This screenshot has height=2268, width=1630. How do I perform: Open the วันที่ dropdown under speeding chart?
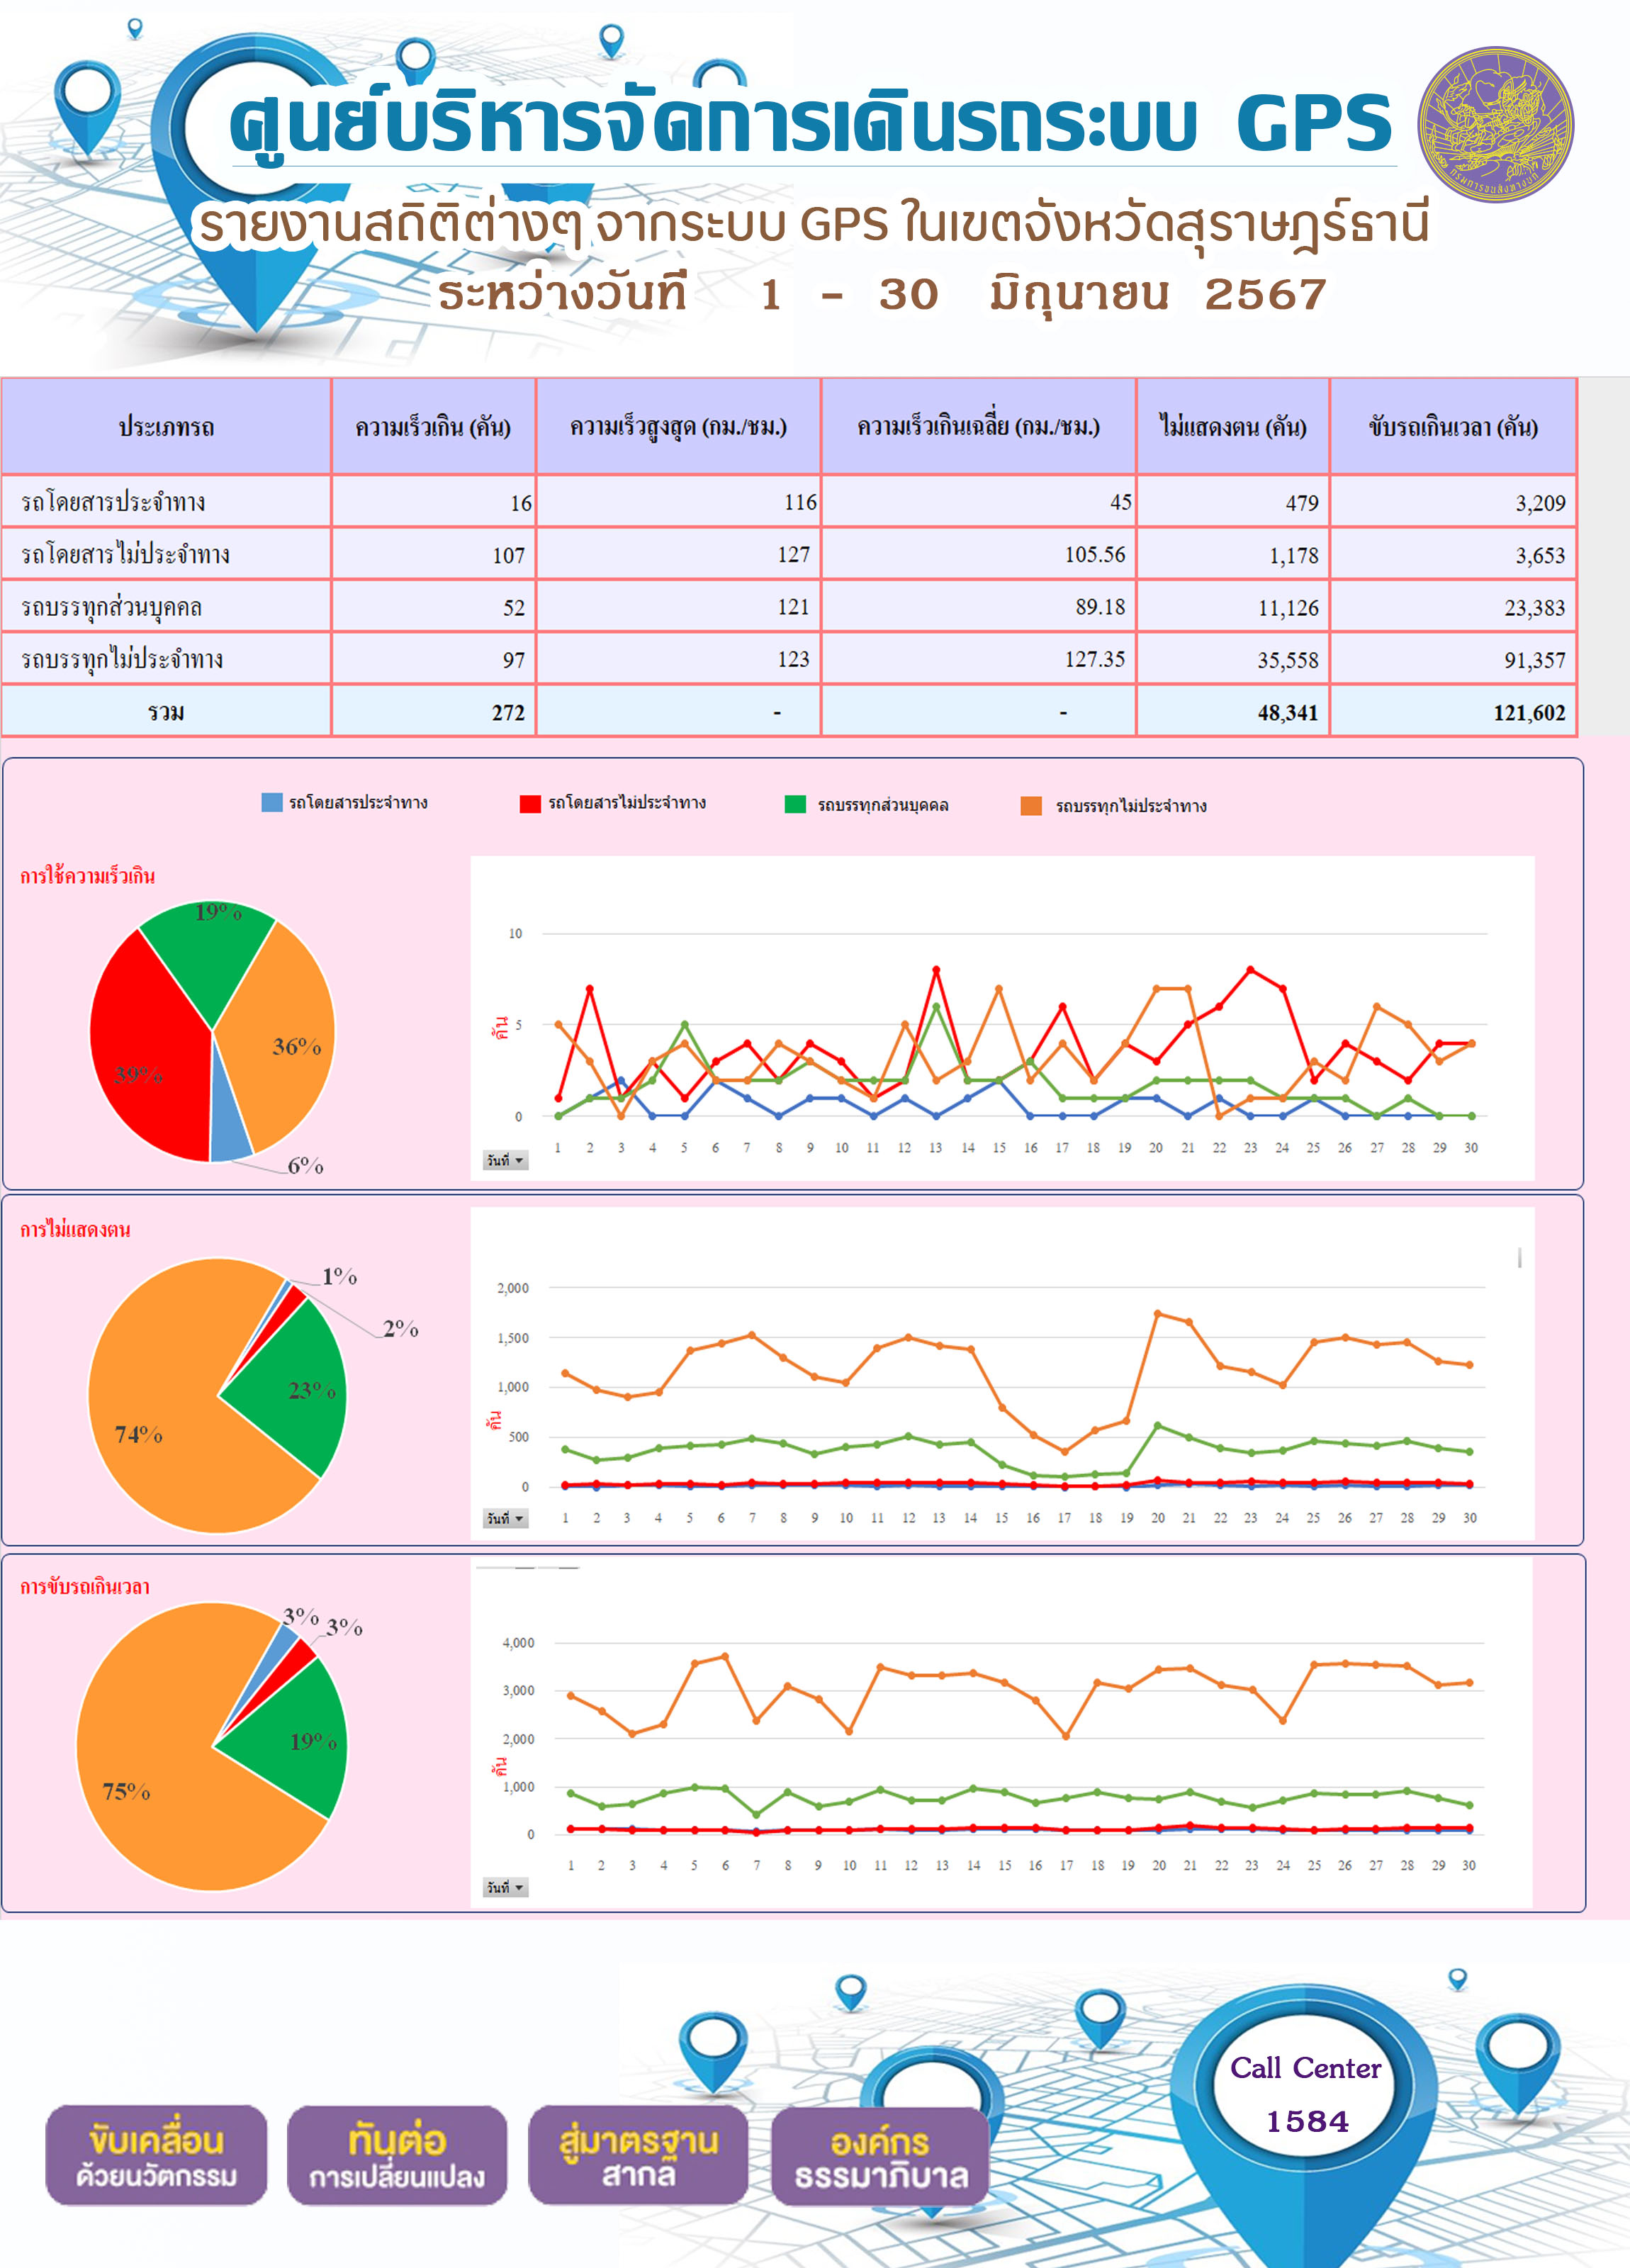pyautogui.click(x=505, y=1160)
